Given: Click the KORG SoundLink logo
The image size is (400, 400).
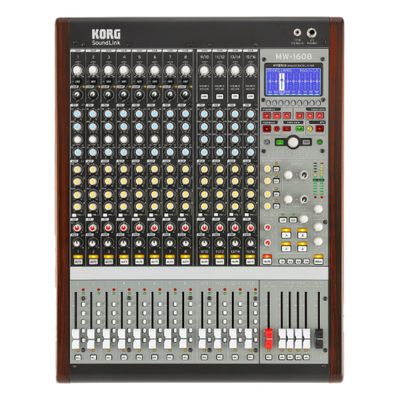Looking at the screenshot, I should (x=106, y=37).
